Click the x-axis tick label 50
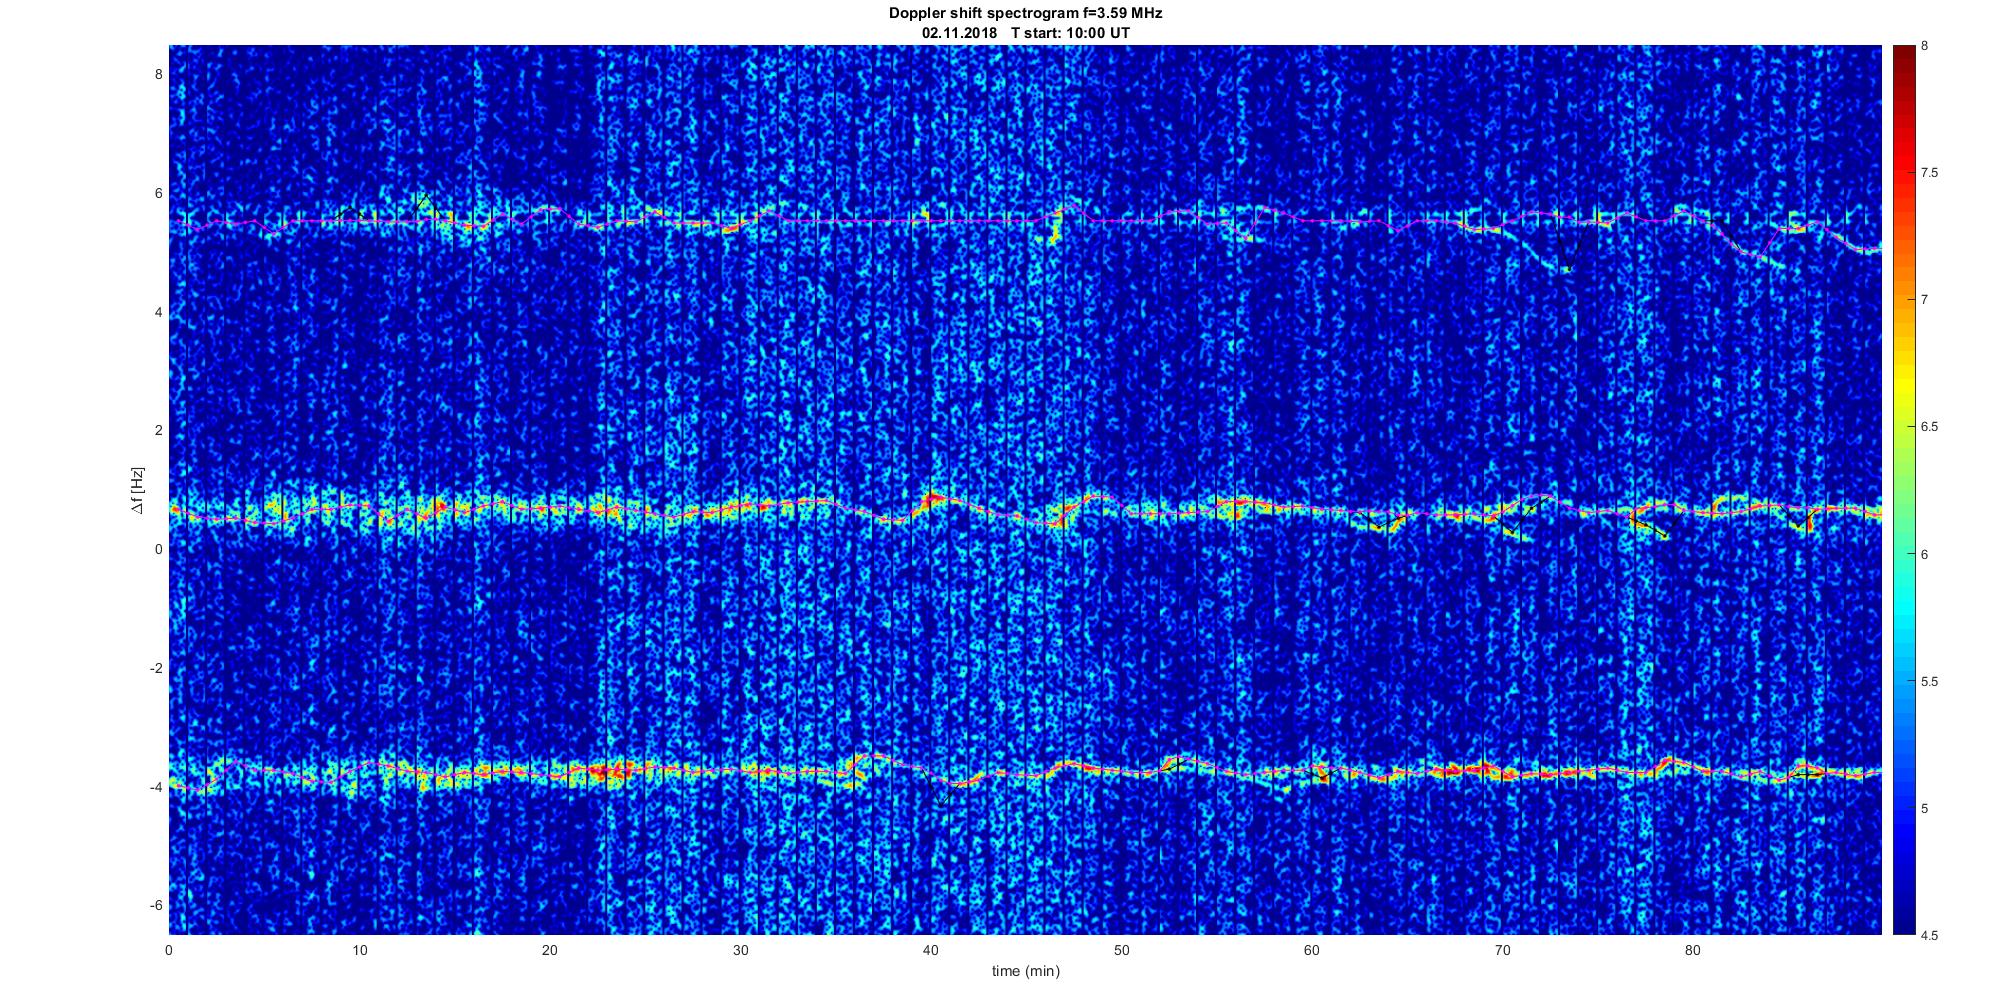 click(x=1121, y=949)
